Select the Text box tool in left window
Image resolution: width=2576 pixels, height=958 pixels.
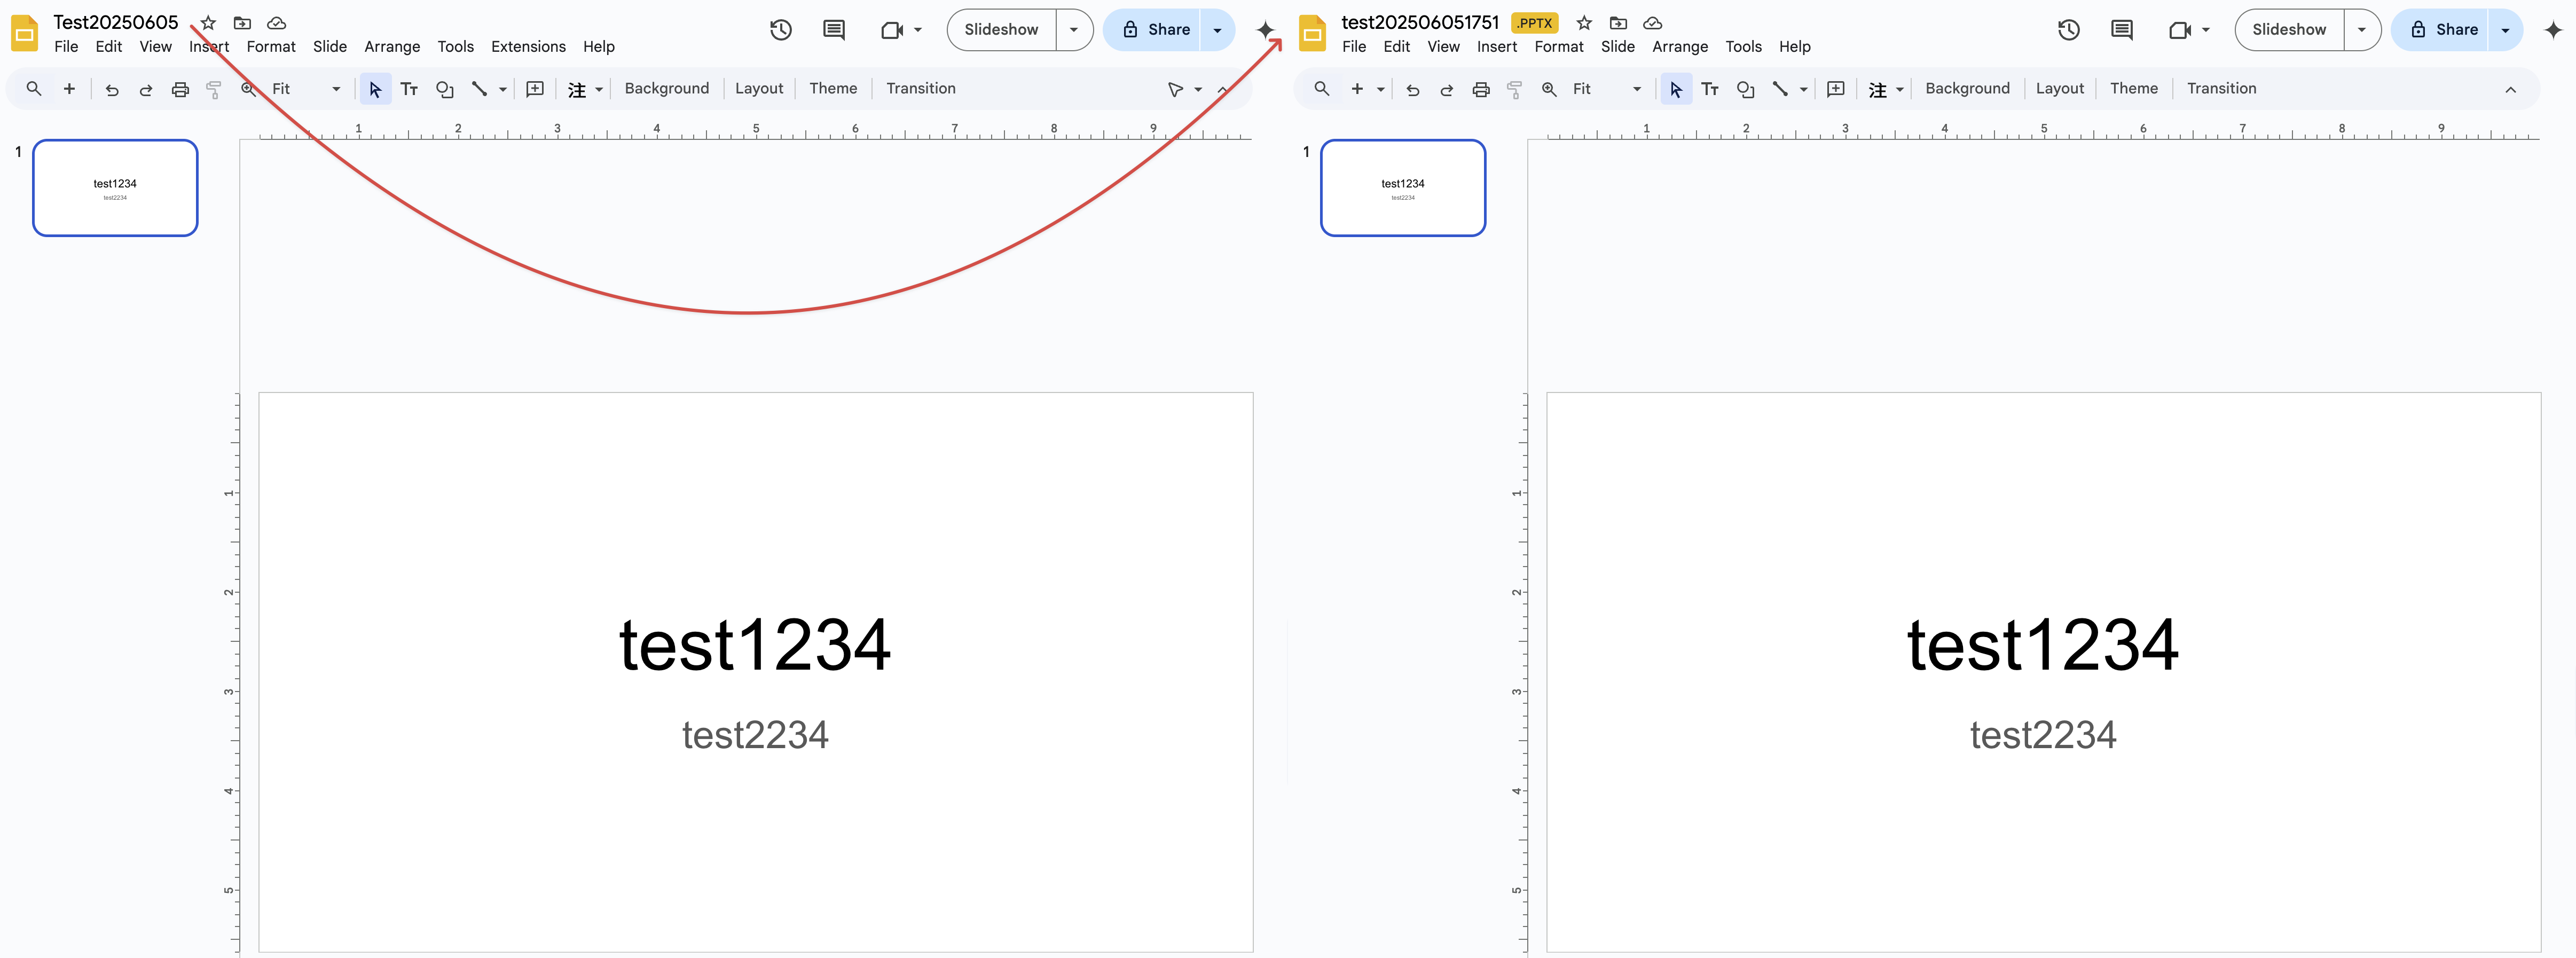coord(409,89)
